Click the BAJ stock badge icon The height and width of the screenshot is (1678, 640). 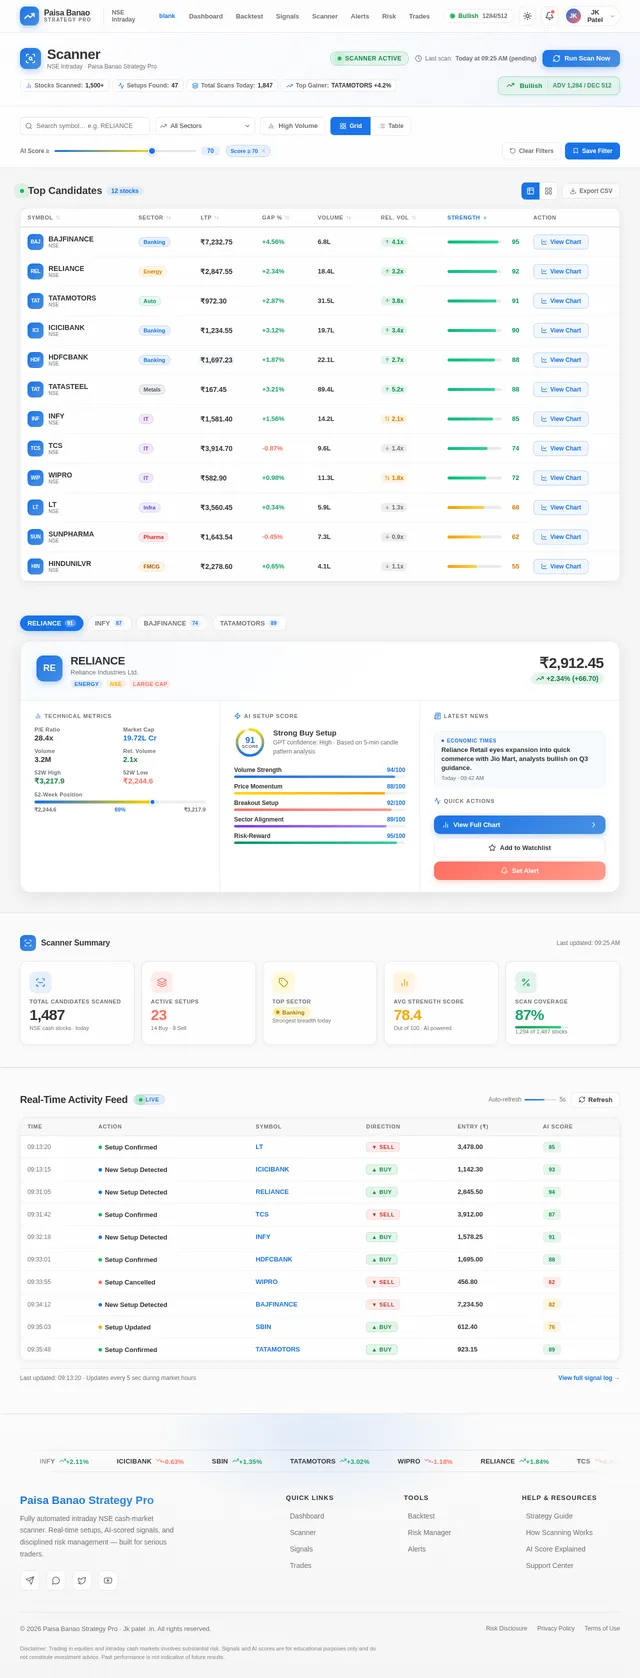click(35, 242)
